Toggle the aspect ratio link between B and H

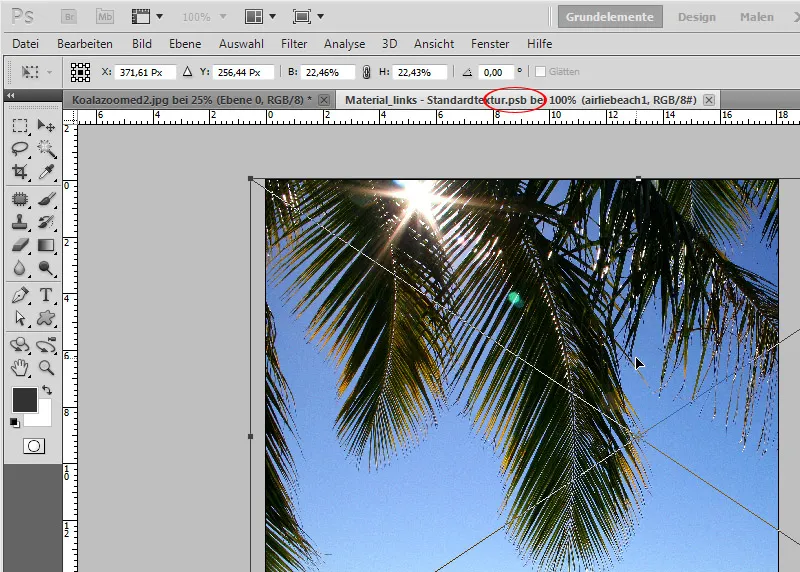click(x=366, y=72)
